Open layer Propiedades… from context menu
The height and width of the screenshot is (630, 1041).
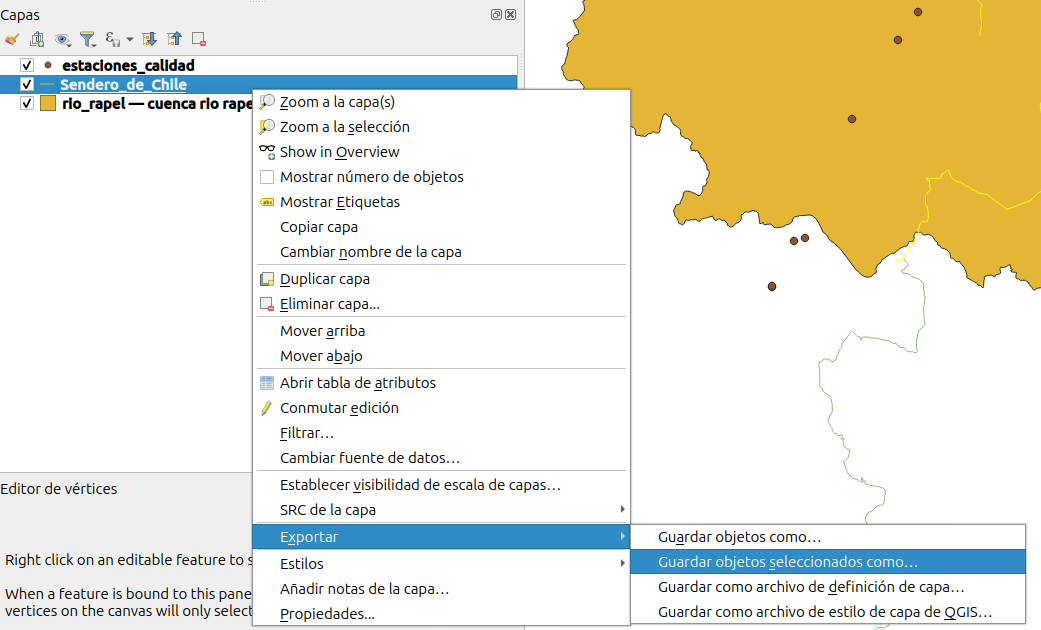point(327,614)
